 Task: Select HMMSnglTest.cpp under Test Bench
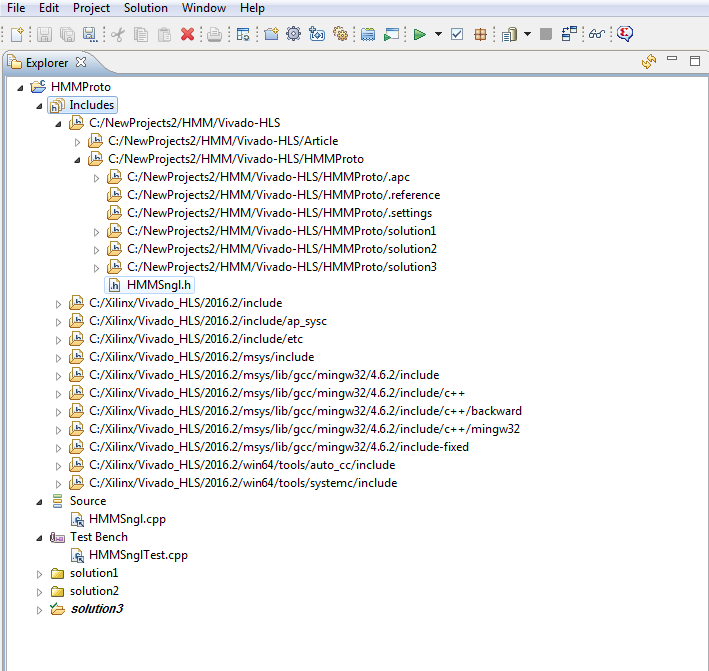(x=130, y=555)
